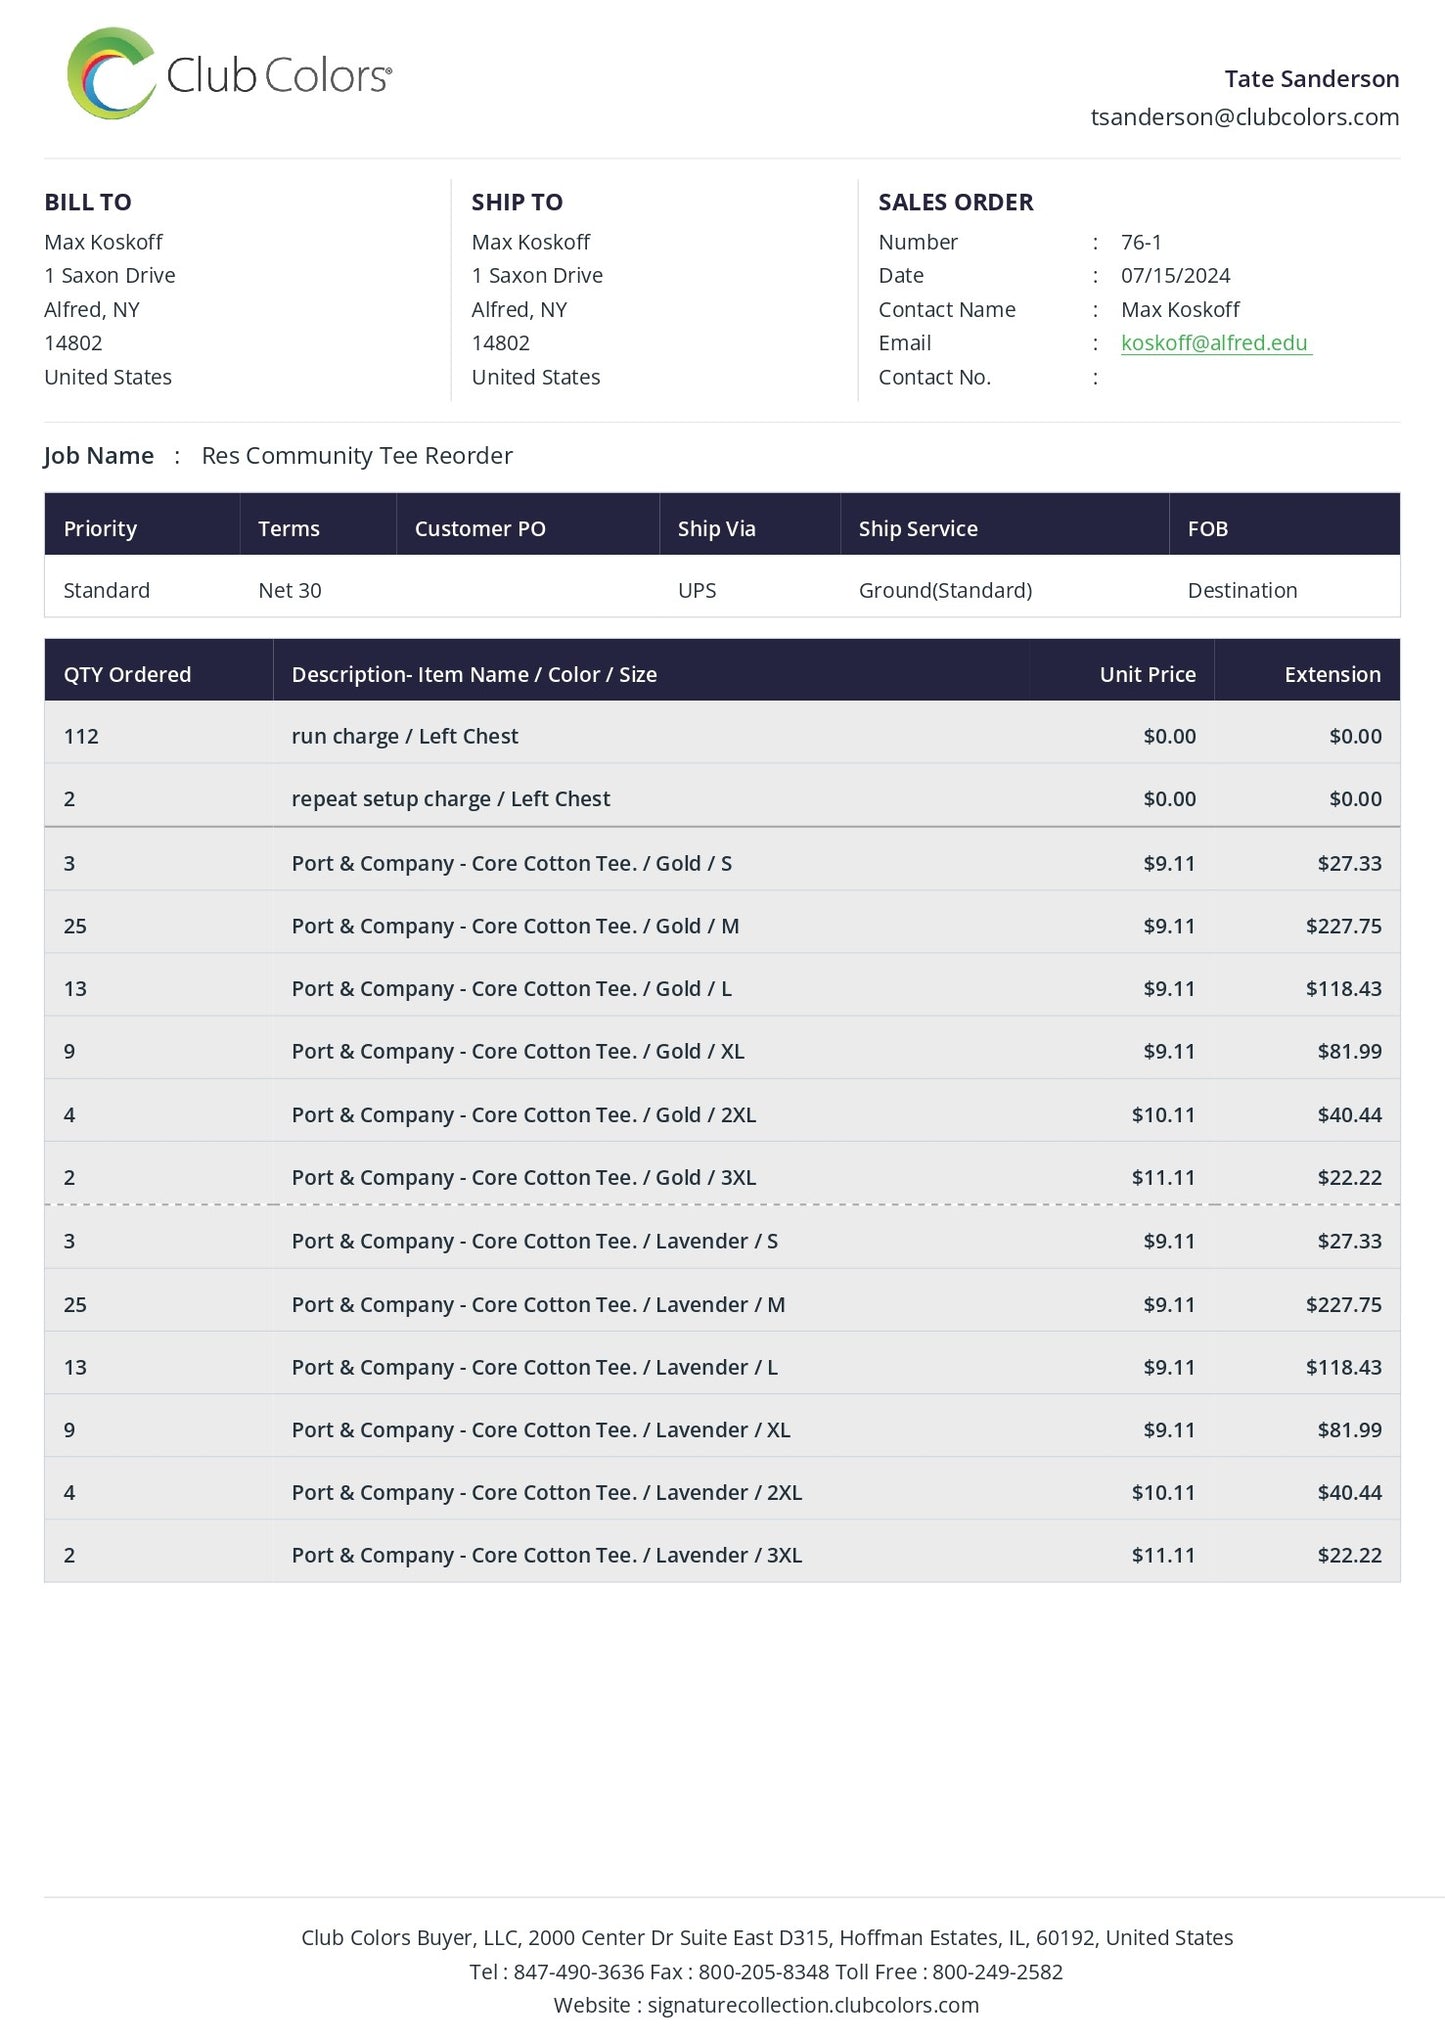Click the Lavender / L tee description

click(535, 1367)
